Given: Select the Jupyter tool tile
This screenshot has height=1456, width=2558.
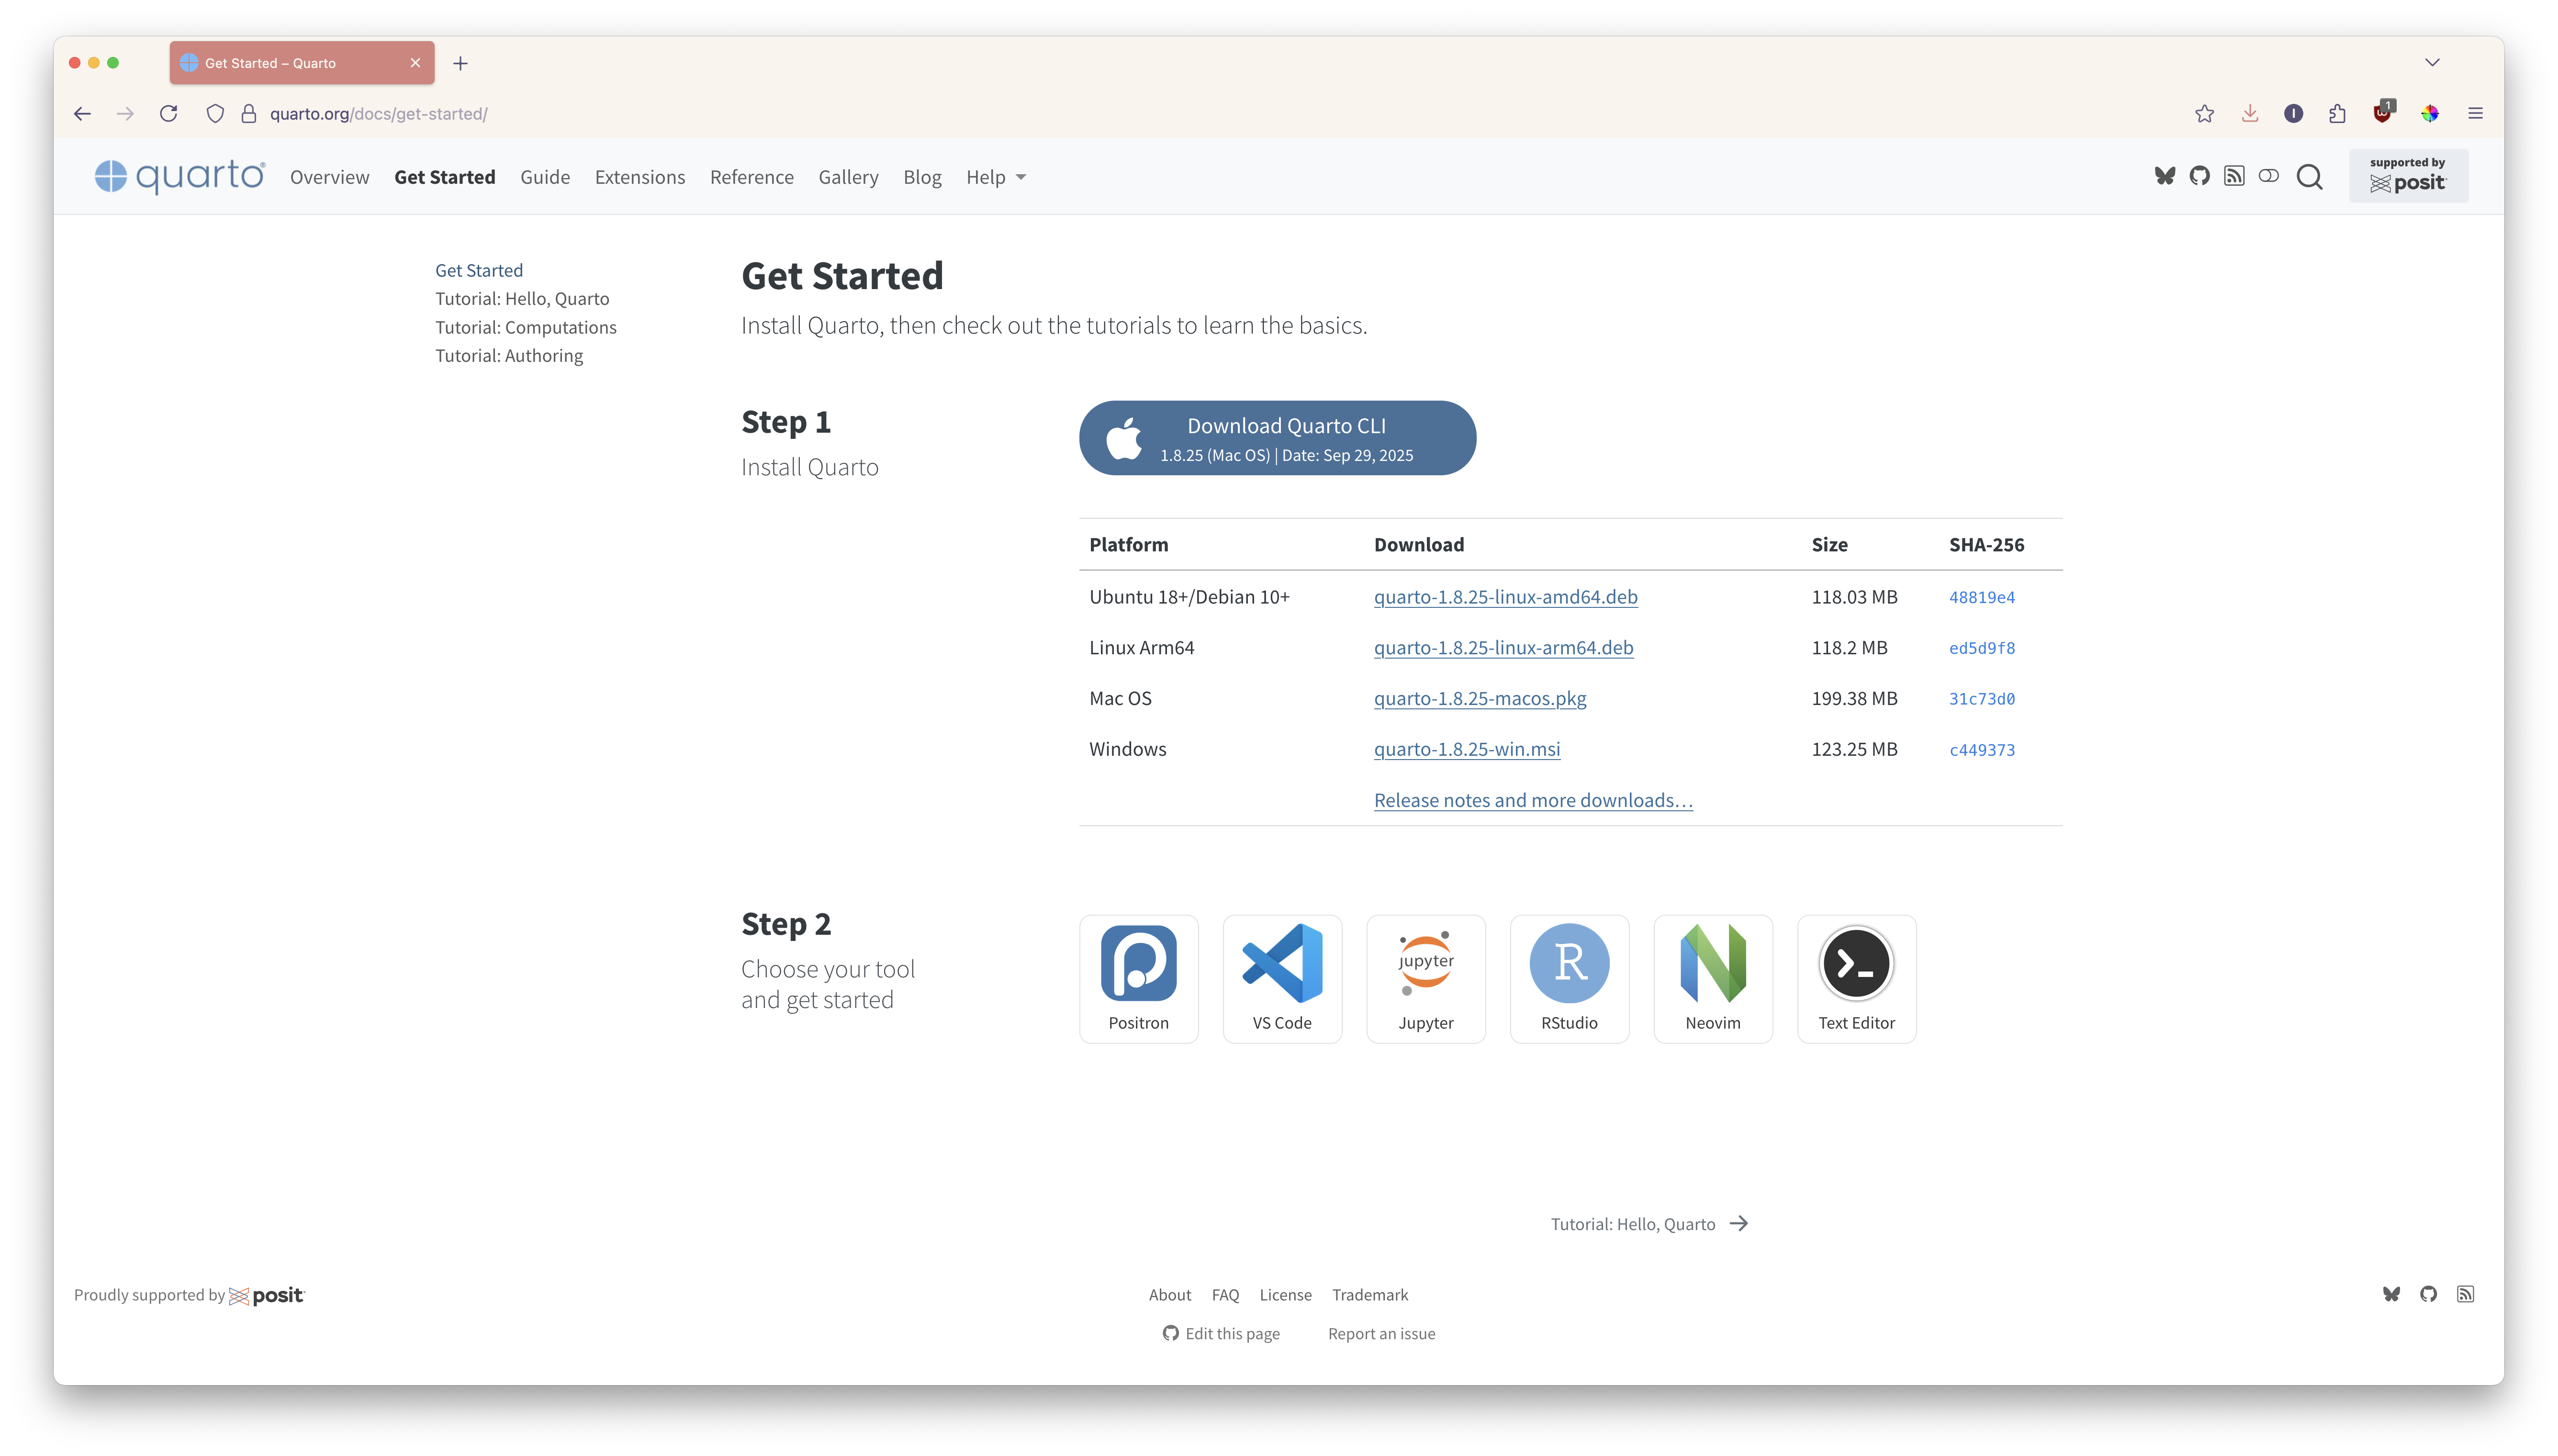Looking at the screenshot, I should point(1425,978).
